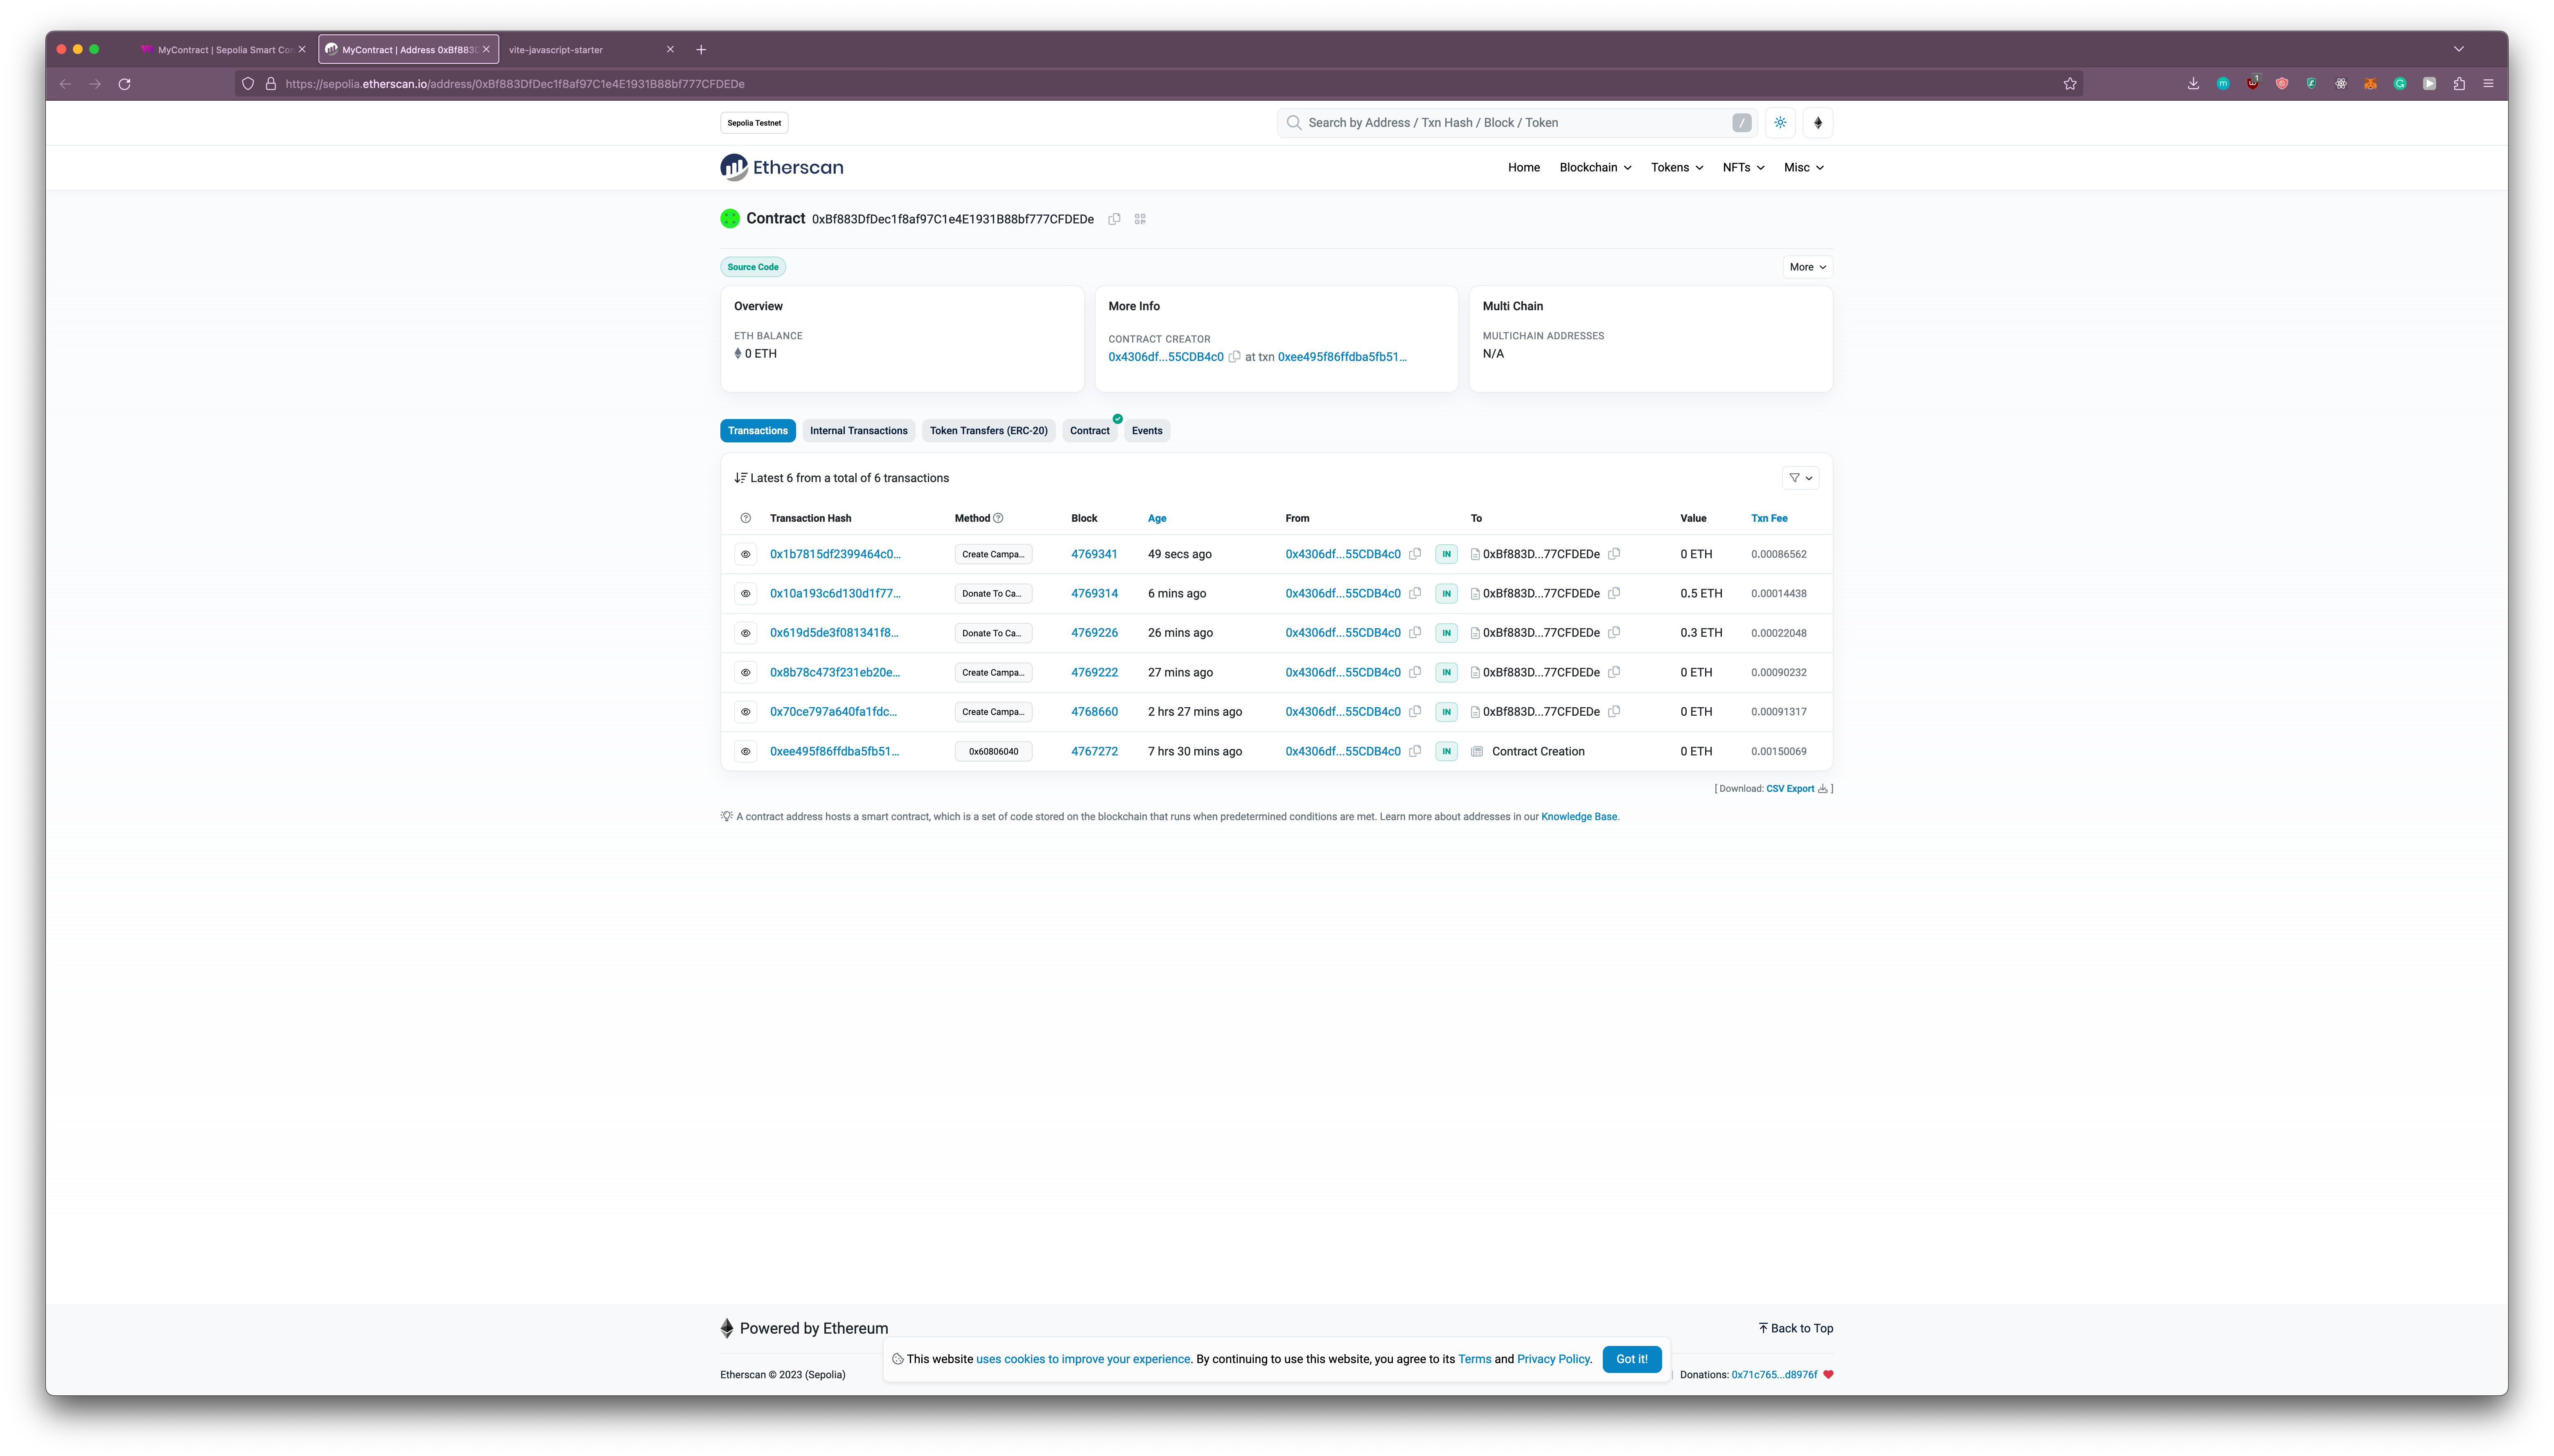Open the Events tab
The height and width of the screenshot is (1456, 2554).
pos(1146,431)
